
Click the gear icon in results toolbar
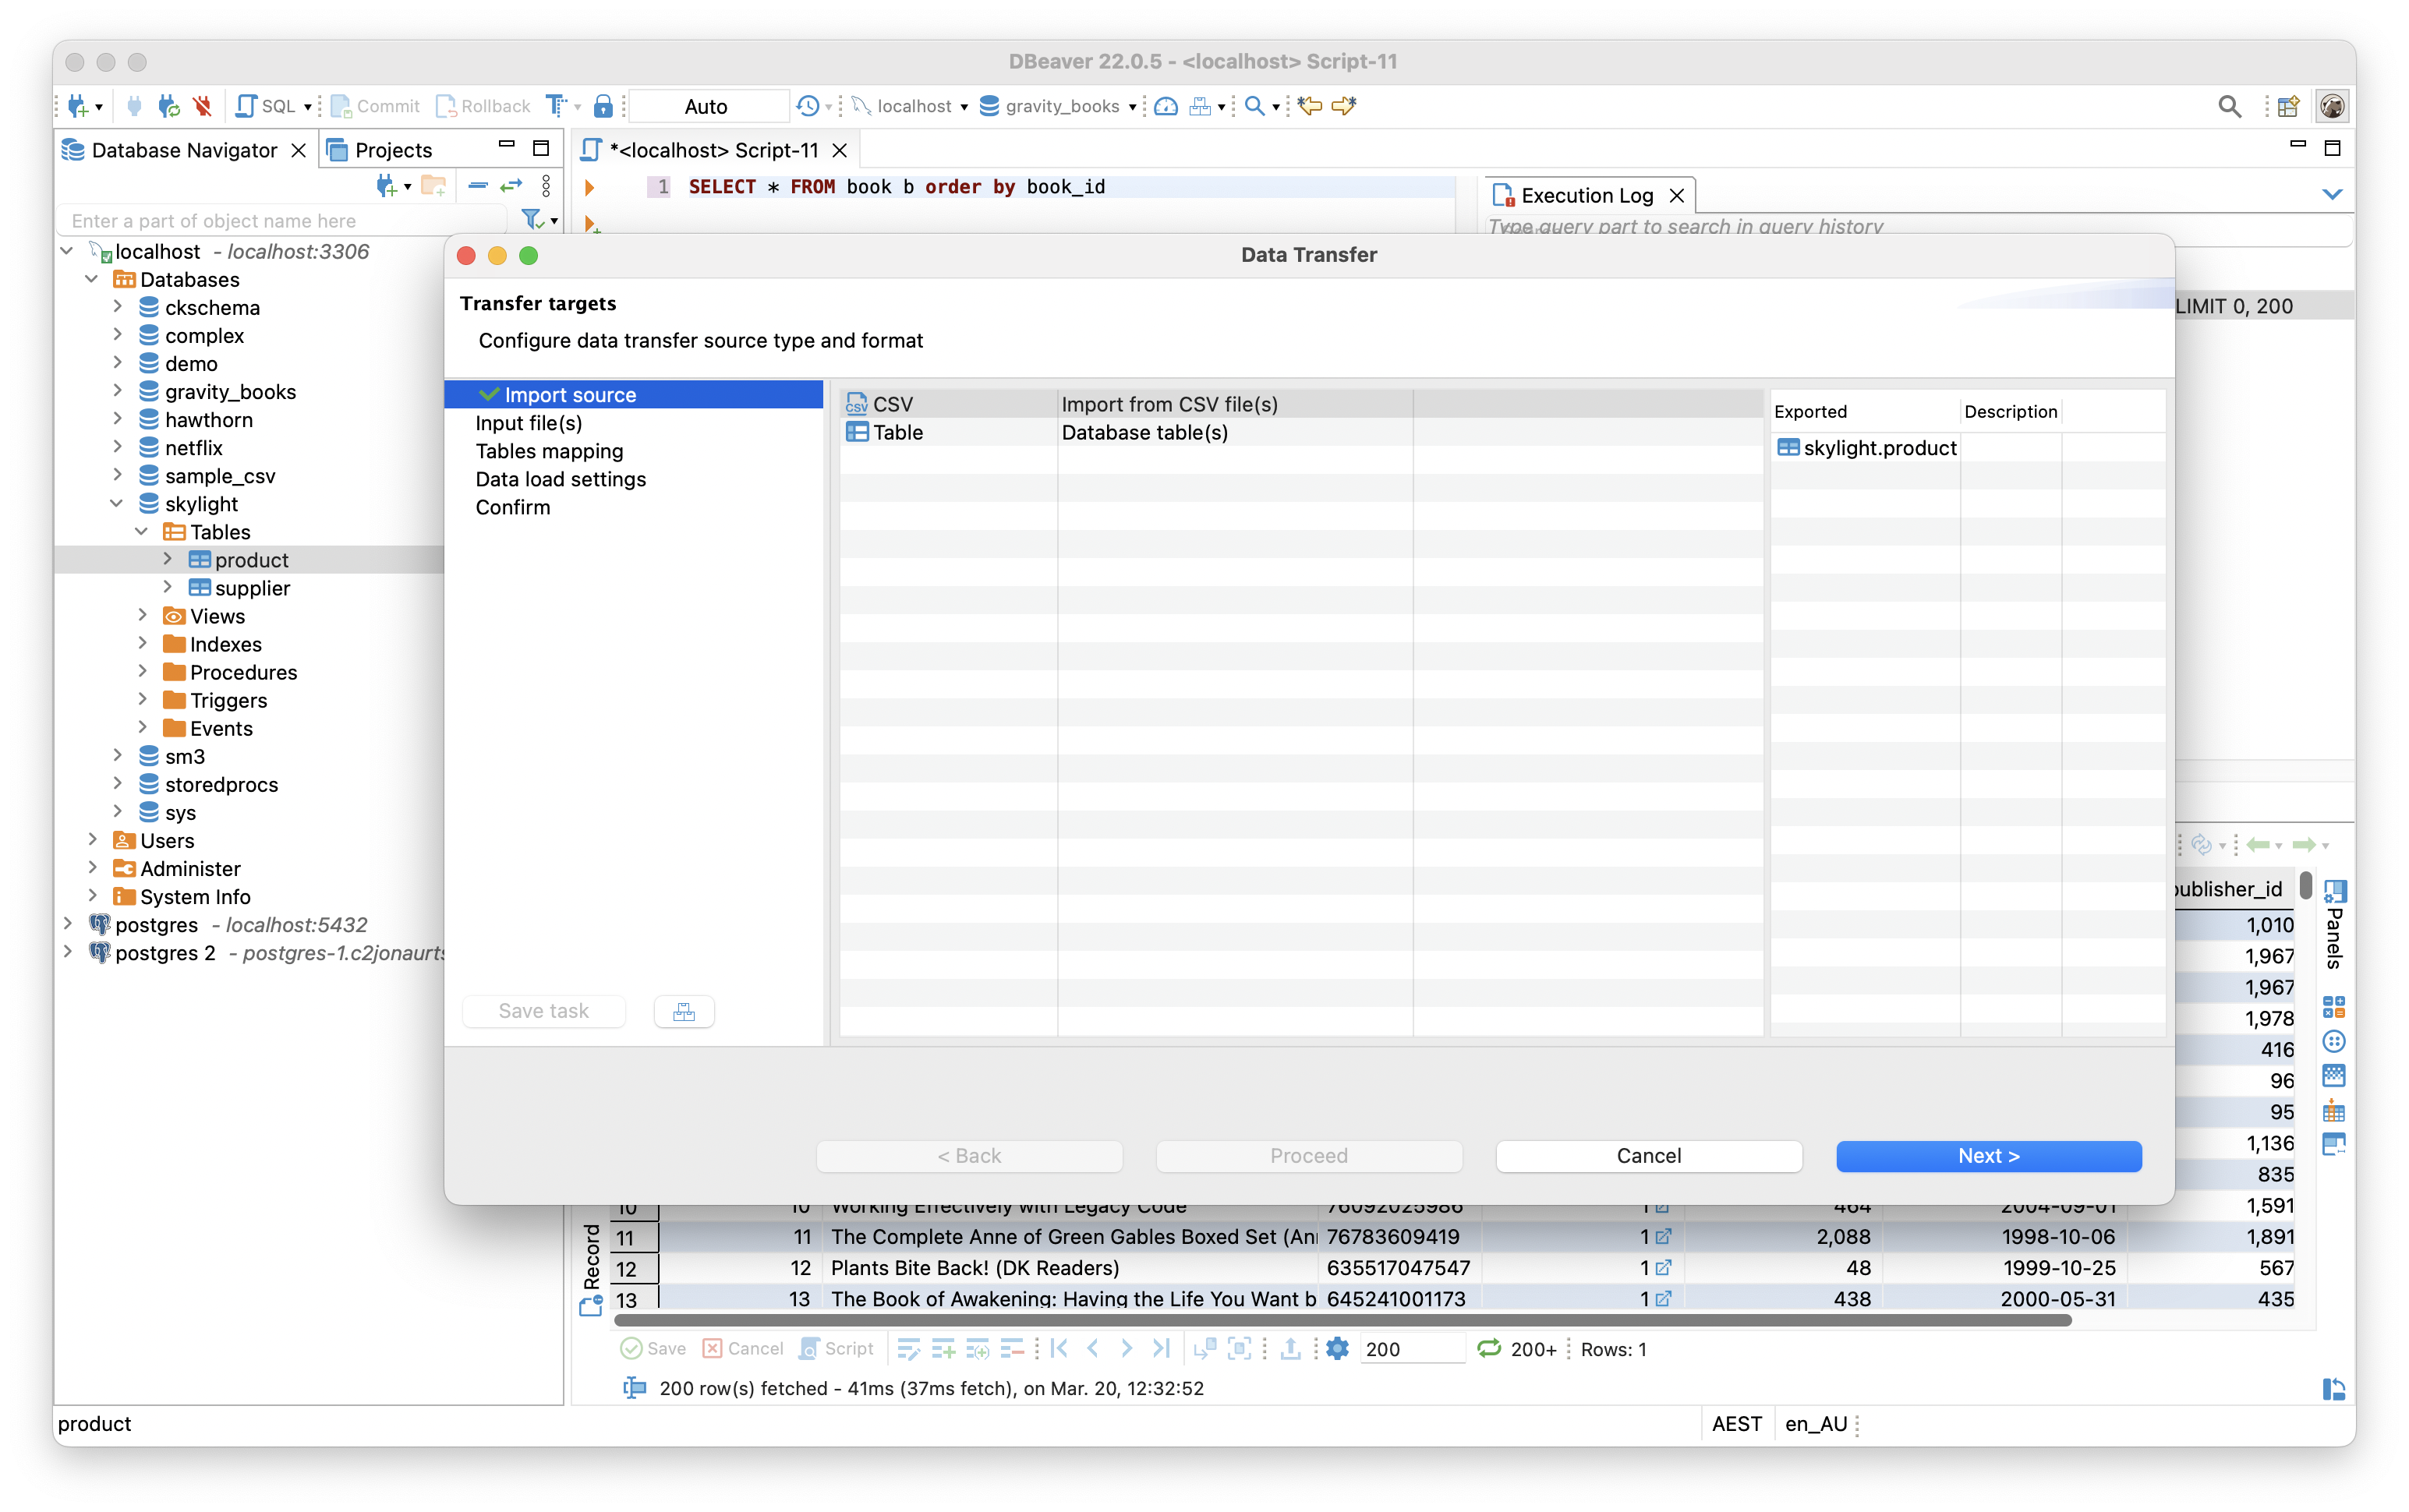point(1337,1348)
